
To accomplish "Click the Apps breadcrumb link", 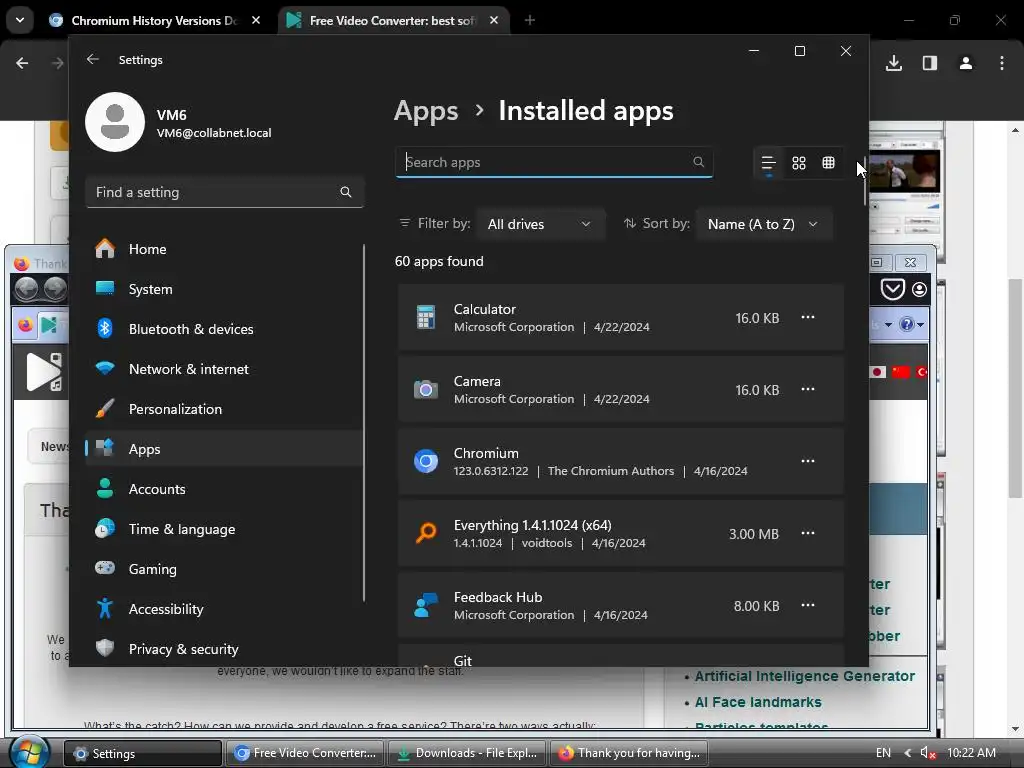I will 426,110.
